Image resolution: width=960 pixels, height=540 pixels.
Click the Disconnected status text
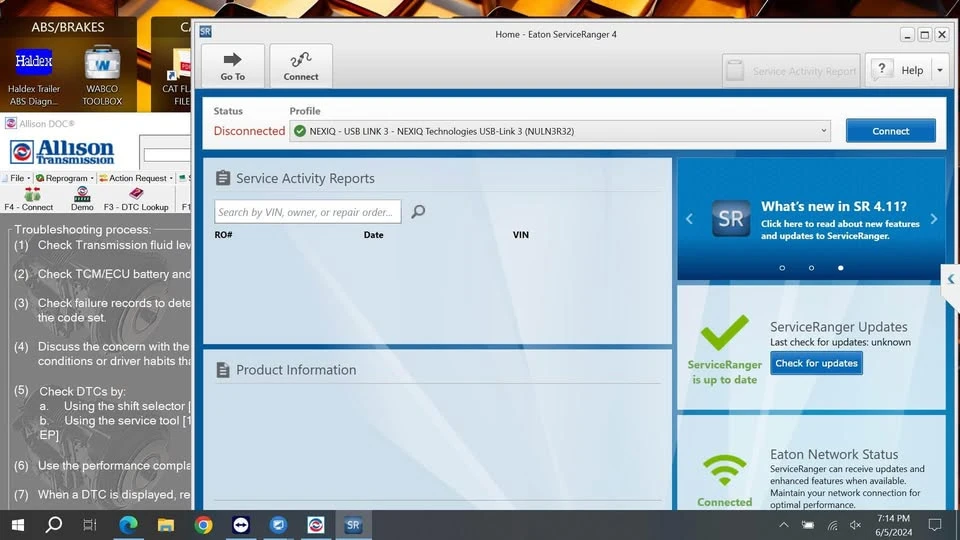(x=249, y=131)
